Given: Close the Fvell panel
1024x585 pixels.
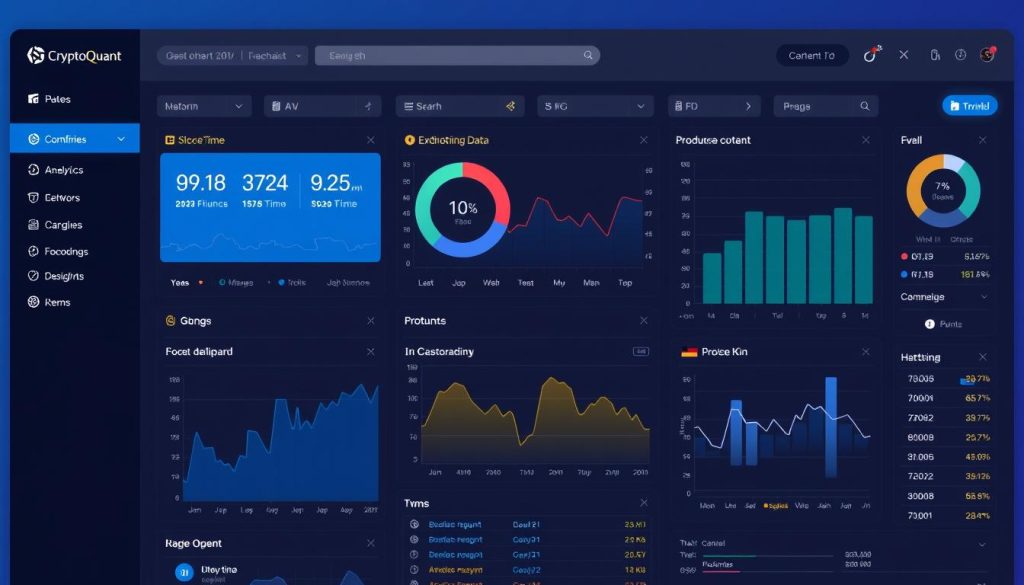Looking at the screenshot, I should [x=983, y=140].
